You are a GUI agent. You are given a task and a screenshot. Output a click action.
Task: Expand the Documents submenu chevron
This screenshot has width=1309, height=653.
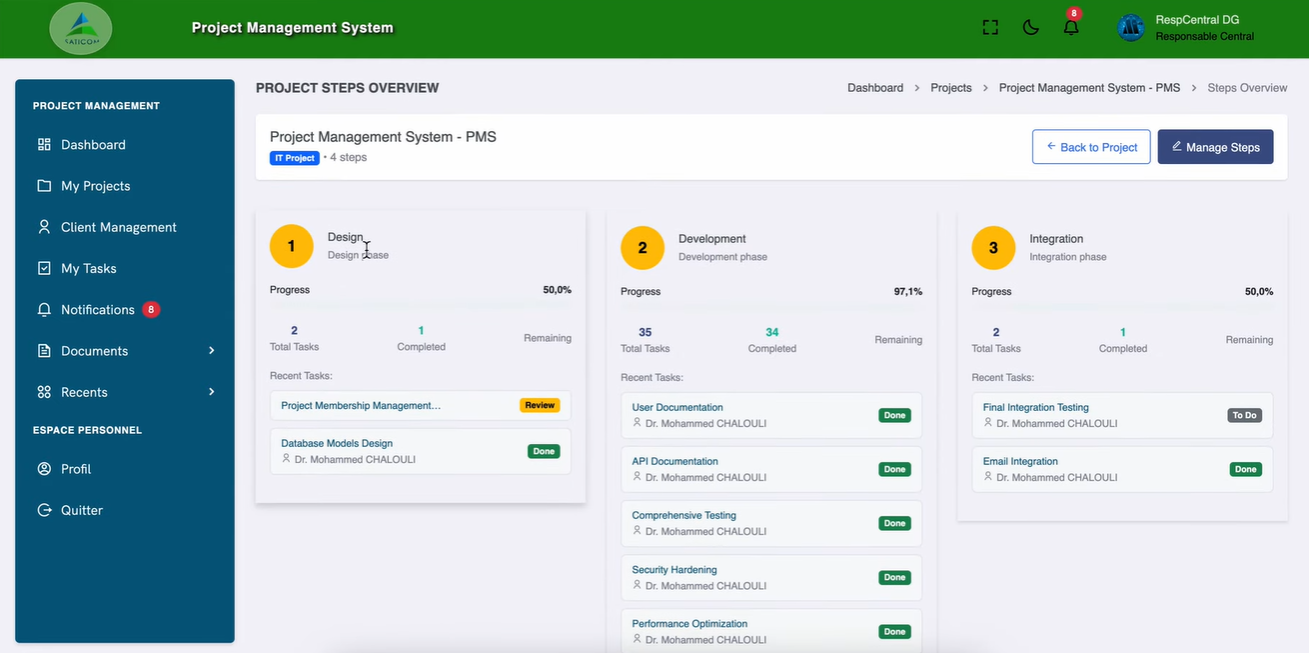211,351
